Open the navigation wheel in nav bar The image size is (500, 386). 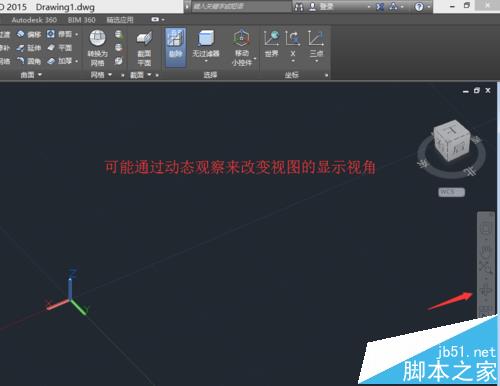click(486, 228)
